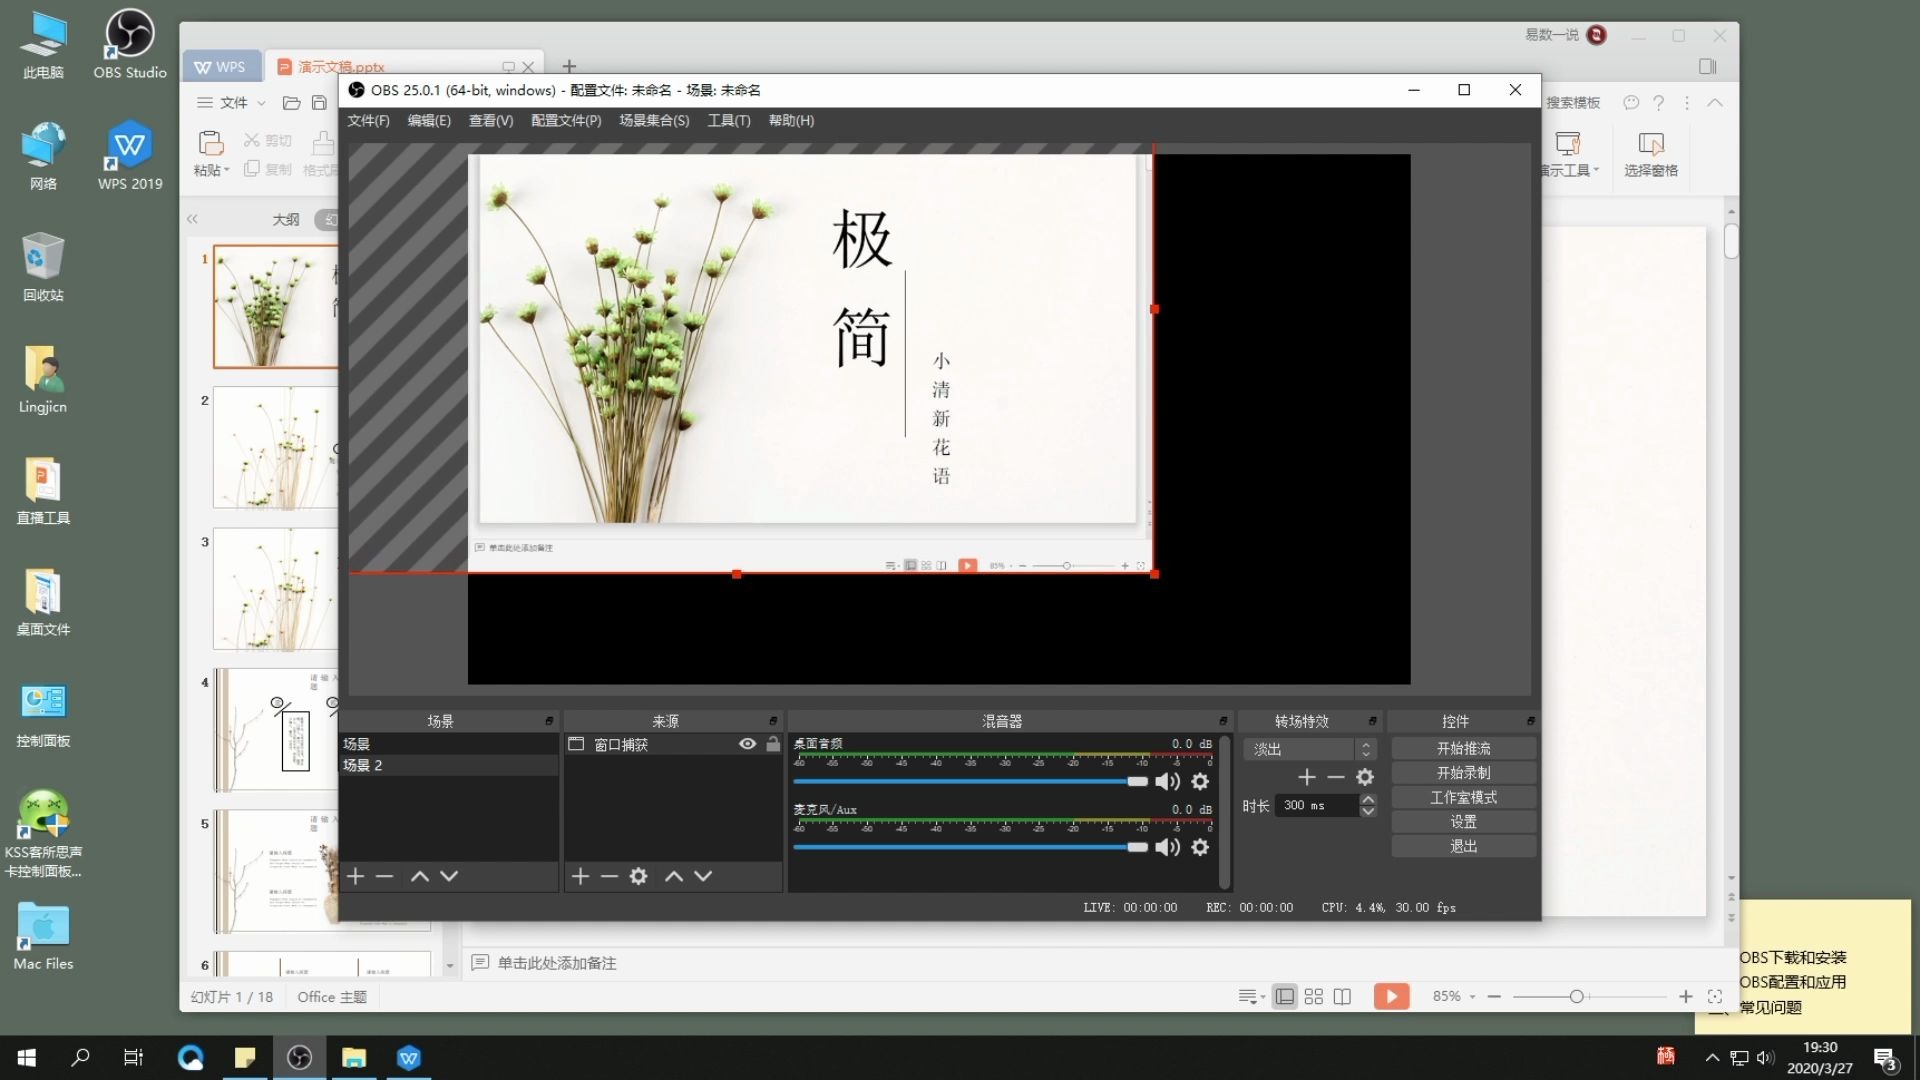Toggle visibility eye of 窗口捕获 source

pos(747,744)
